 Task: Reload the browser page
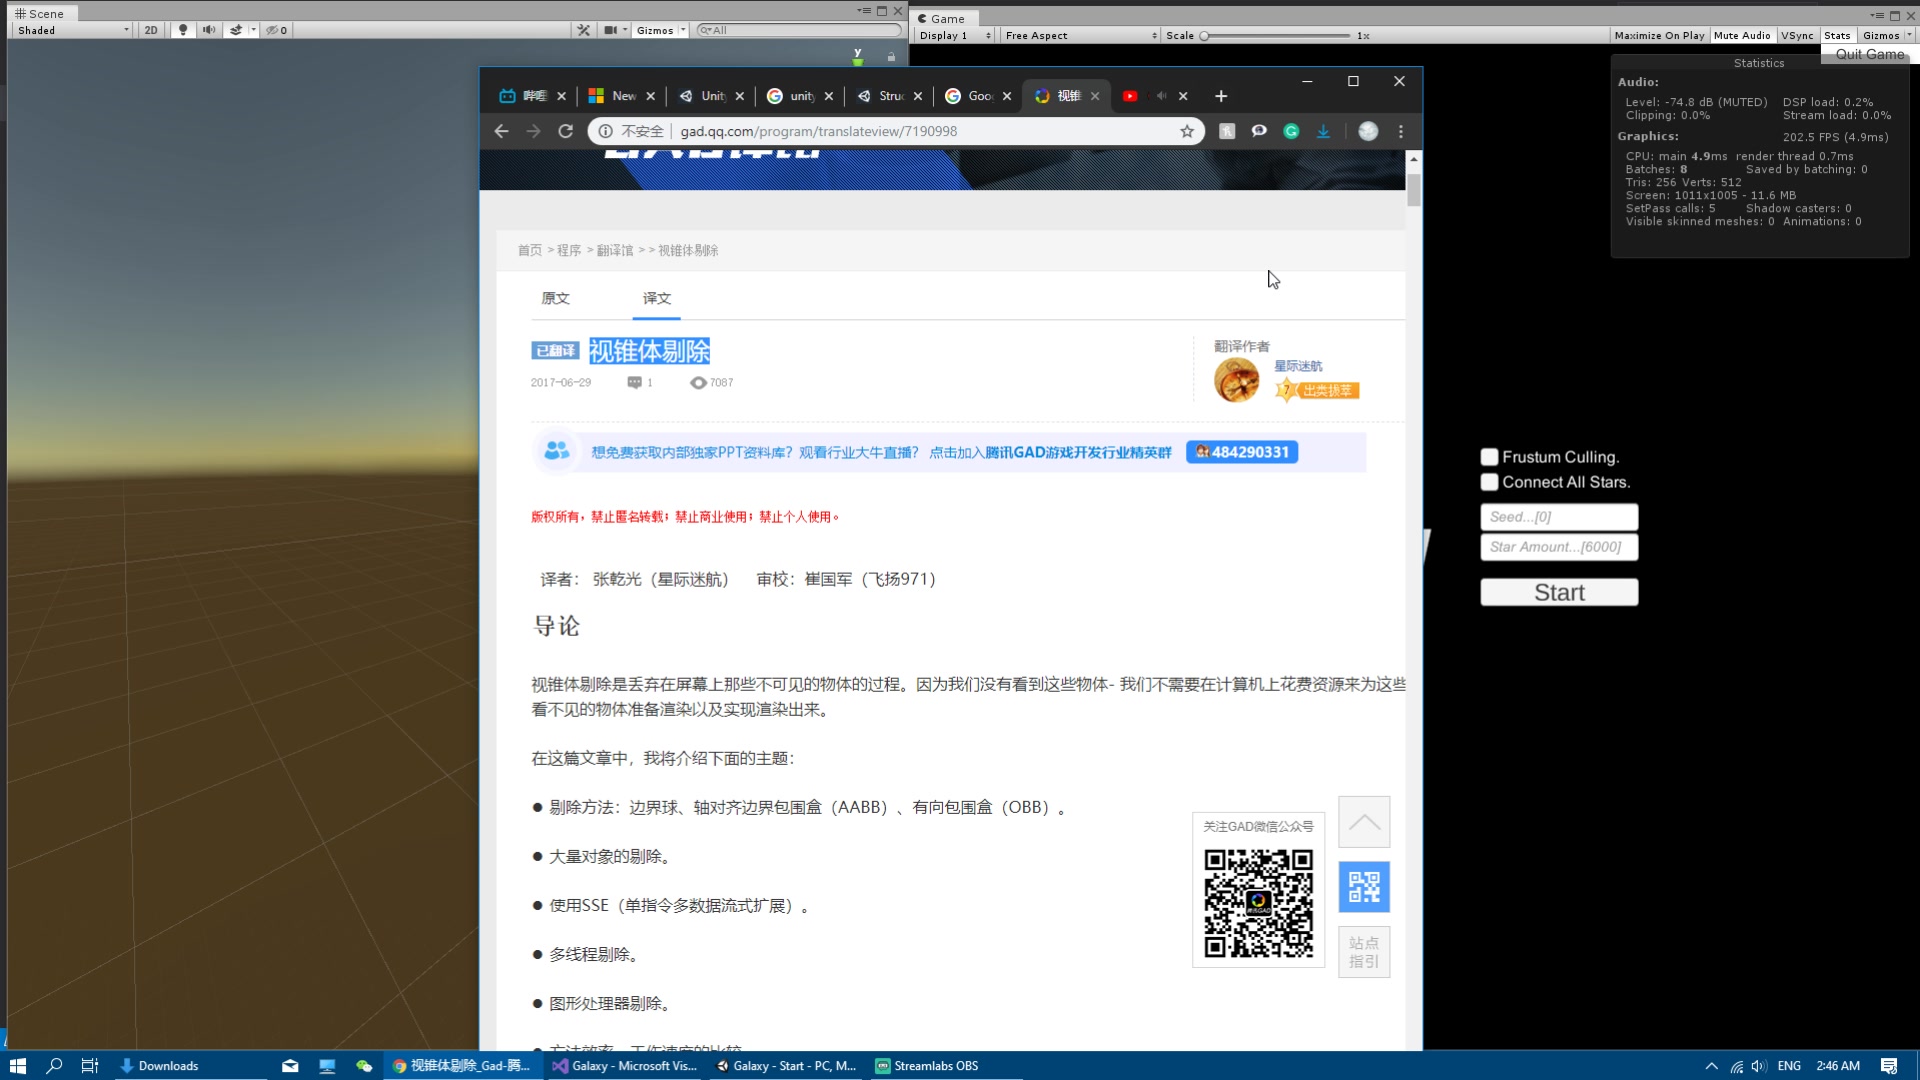[565, 131]
